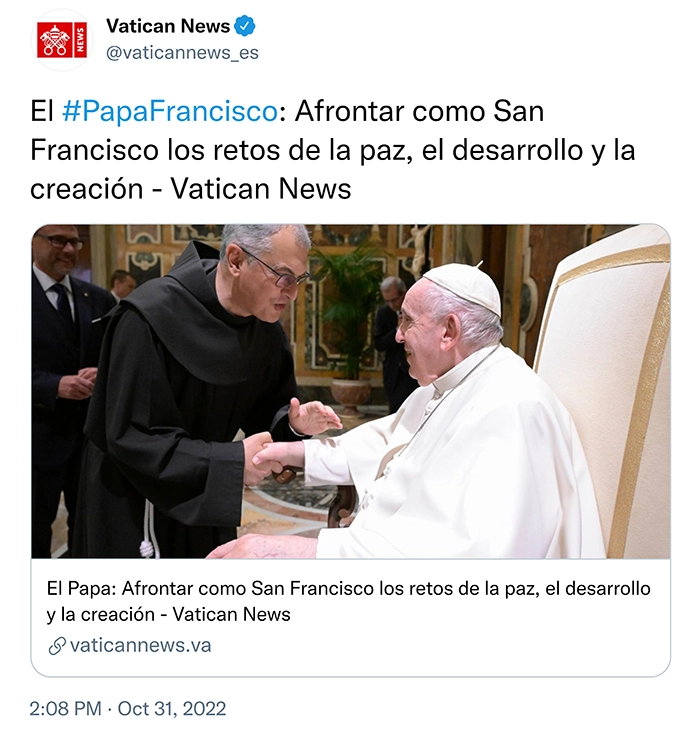Visit the vaticannews.va domain link

140,646
